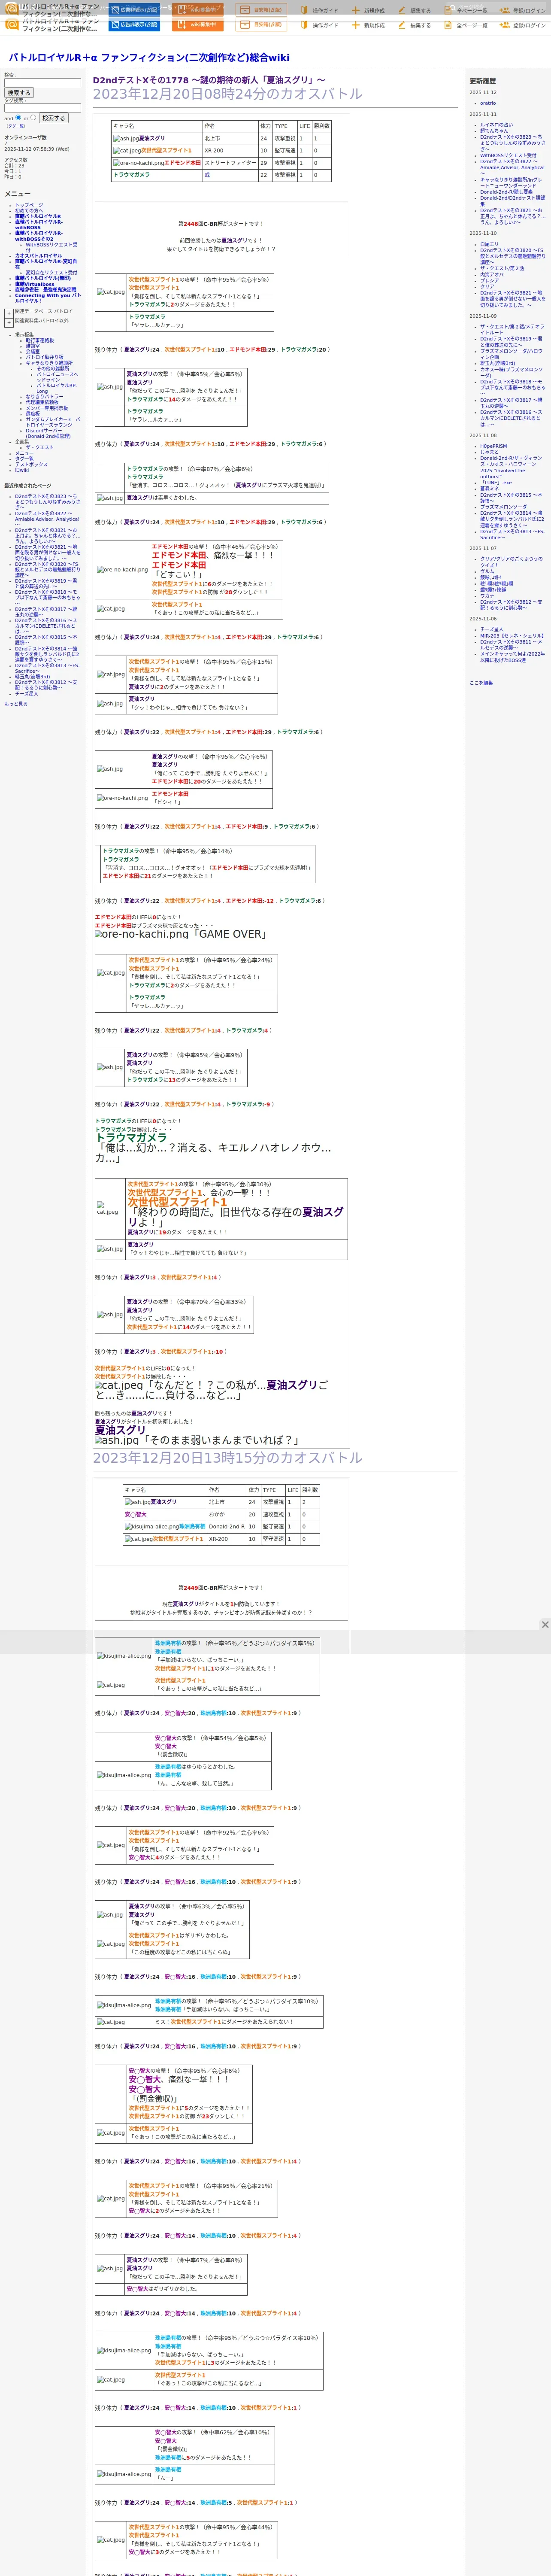
Task: Open その他の雑談所 link
Action: coord(53,368)
